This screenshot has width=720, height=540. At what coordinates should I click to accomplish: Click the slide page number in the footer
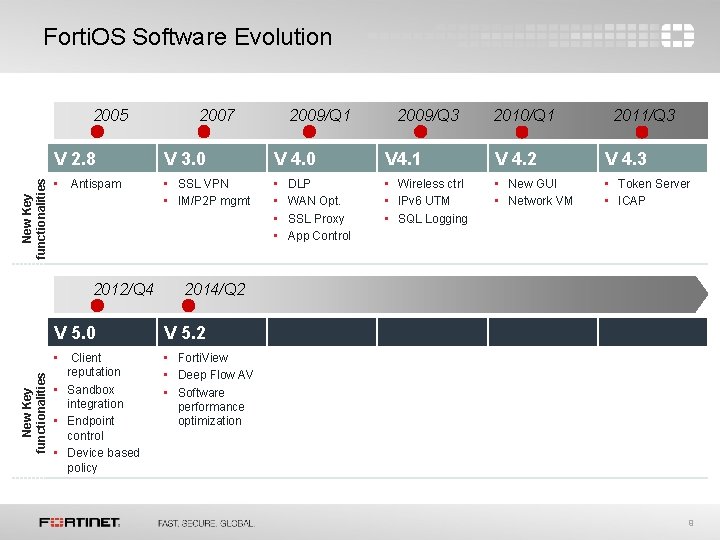(x=691, y=523)
